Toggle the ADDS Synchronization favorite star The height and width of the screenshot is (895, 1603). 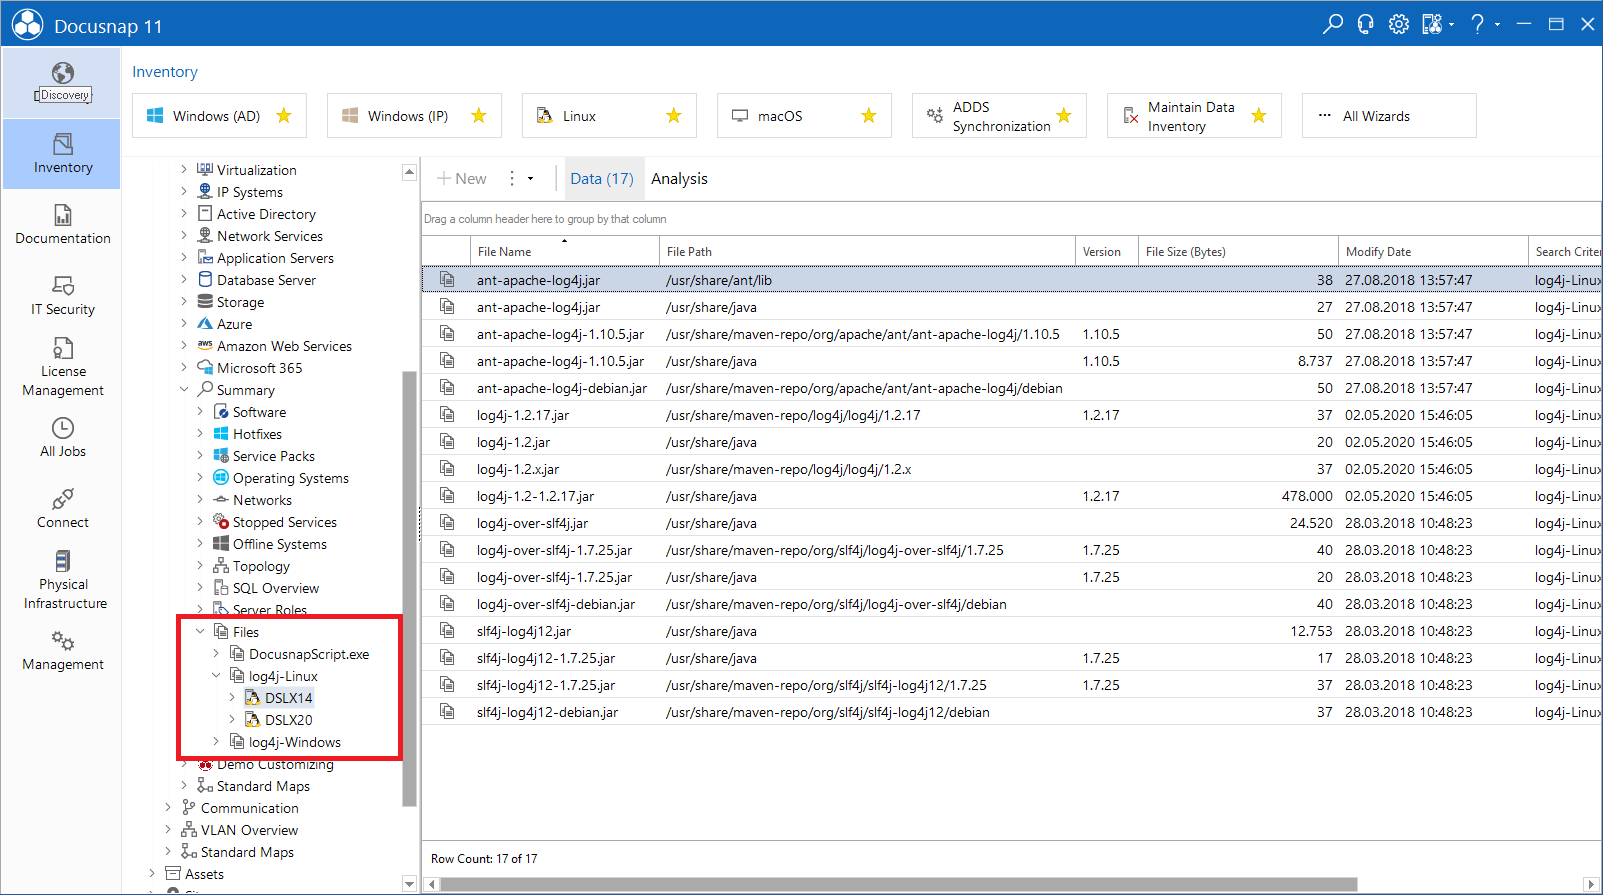pyautogui.click(x=1064, y=116)
